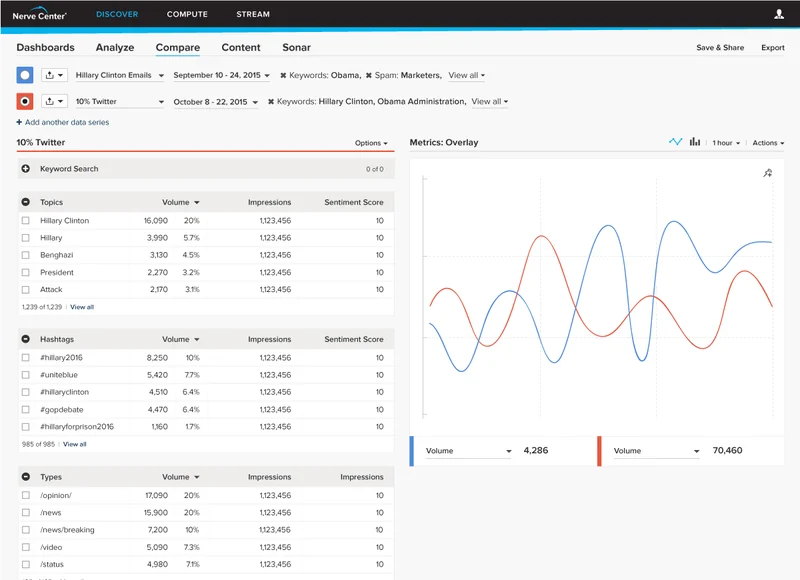Image resolution: width=800 pixels, height=580 pixels.
Task: View all filters for 10% Twitter series
Action: click(x=489, y=102)
